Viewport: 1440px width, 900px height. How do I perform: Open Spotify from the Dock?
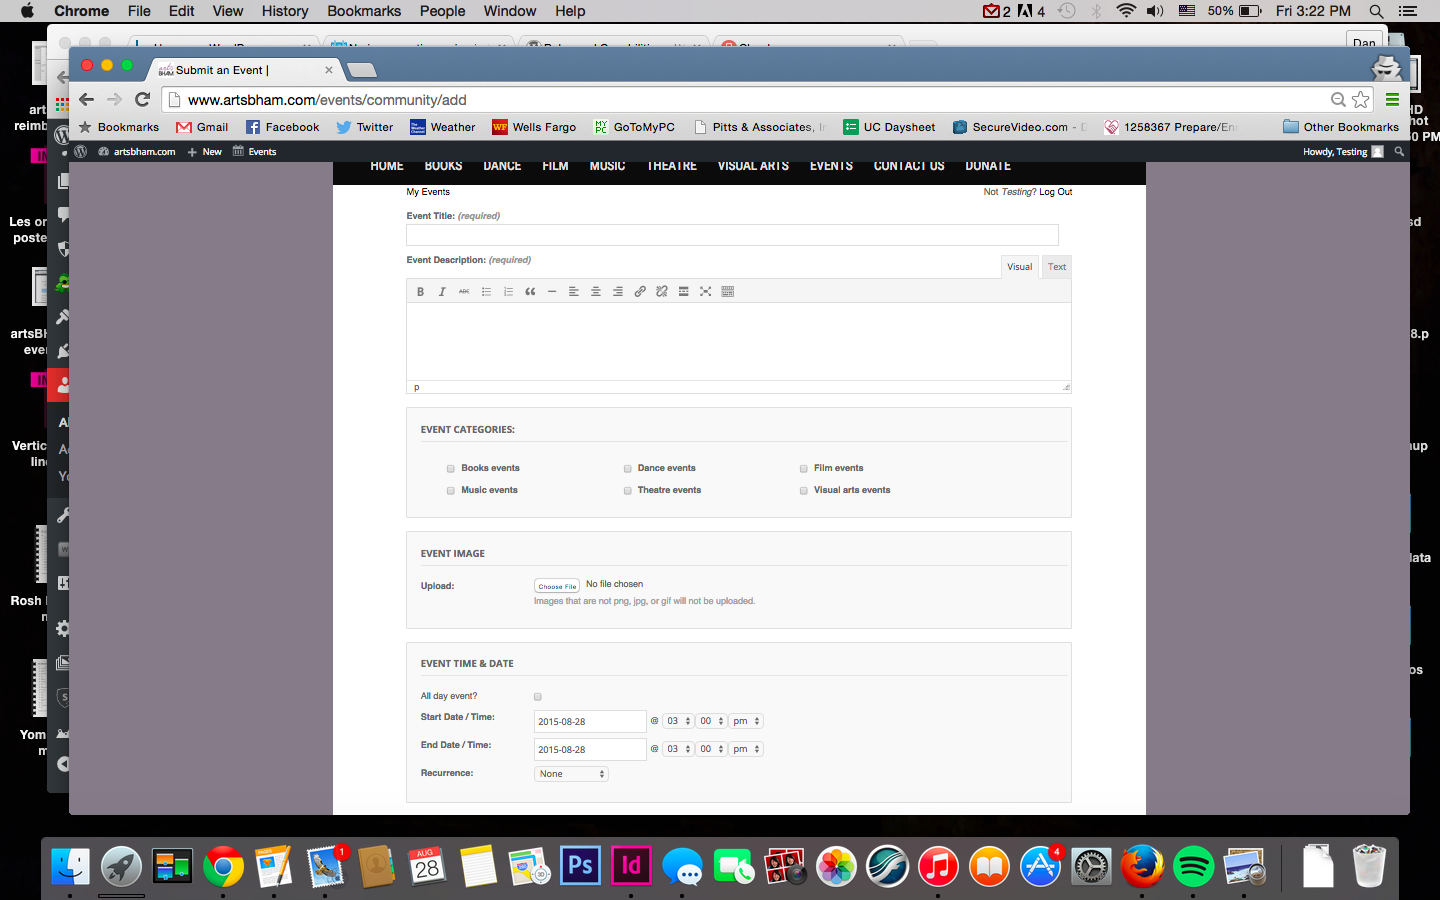[1193, 866]
